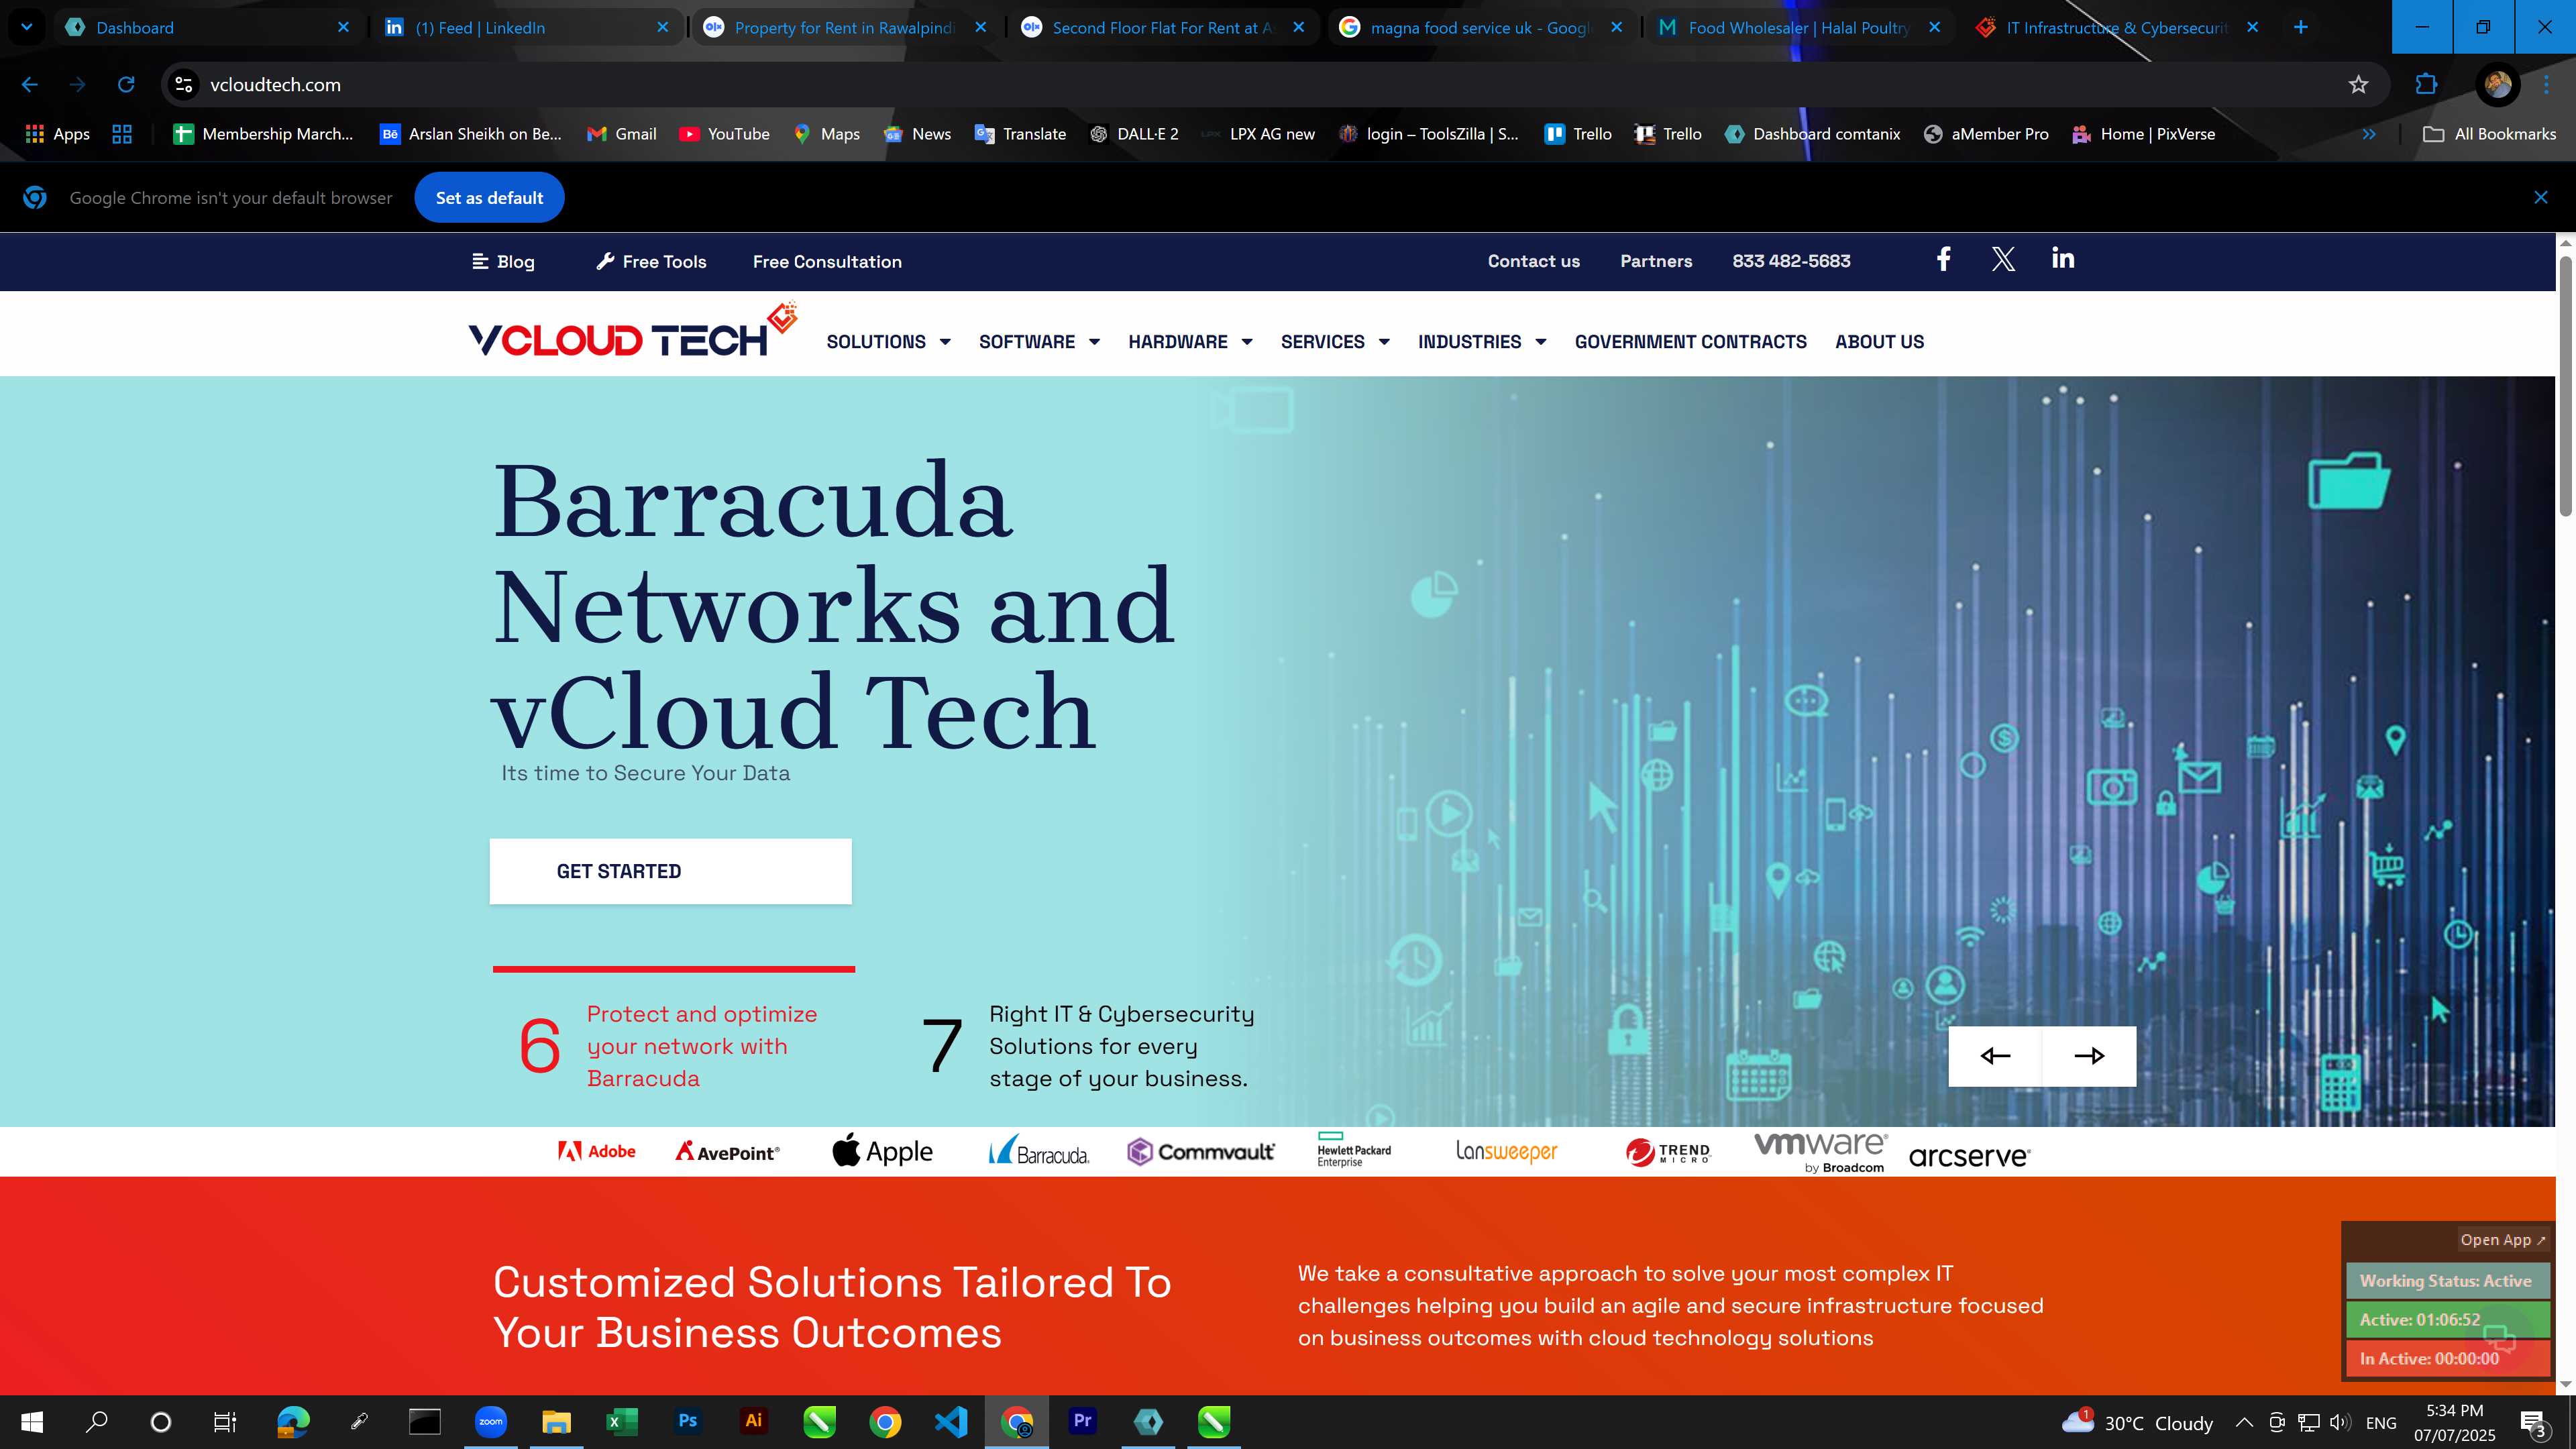The height and width of the screenshot is (1449, 2576).
Task: Click Open App in tracker widget
Action: click(2502, 1240)
